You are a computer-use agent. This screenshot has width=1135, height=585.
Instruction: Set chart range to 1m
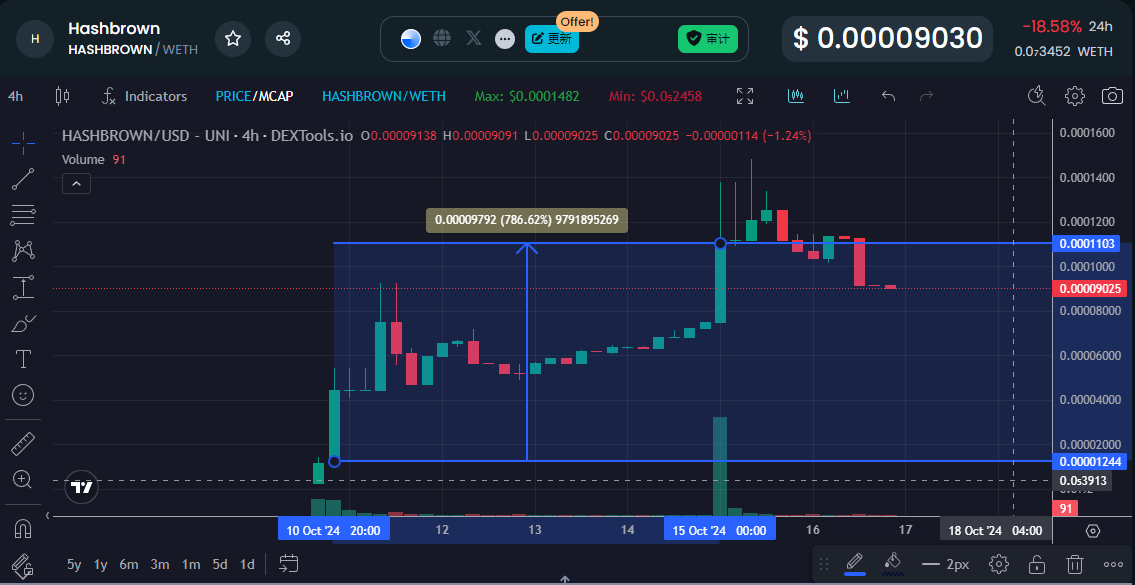(191, 564)
